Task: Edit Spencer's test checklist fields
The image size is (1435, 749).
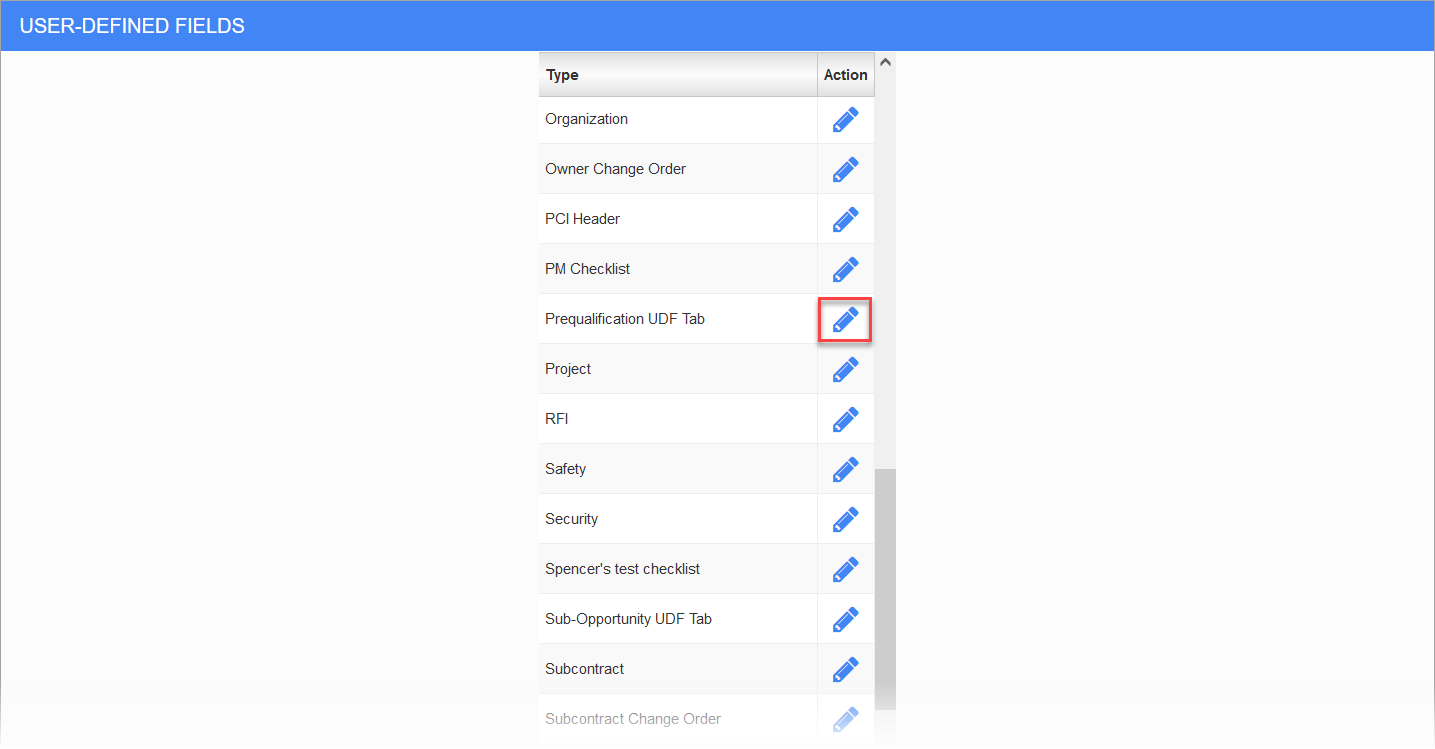Action: pos(845,570)
